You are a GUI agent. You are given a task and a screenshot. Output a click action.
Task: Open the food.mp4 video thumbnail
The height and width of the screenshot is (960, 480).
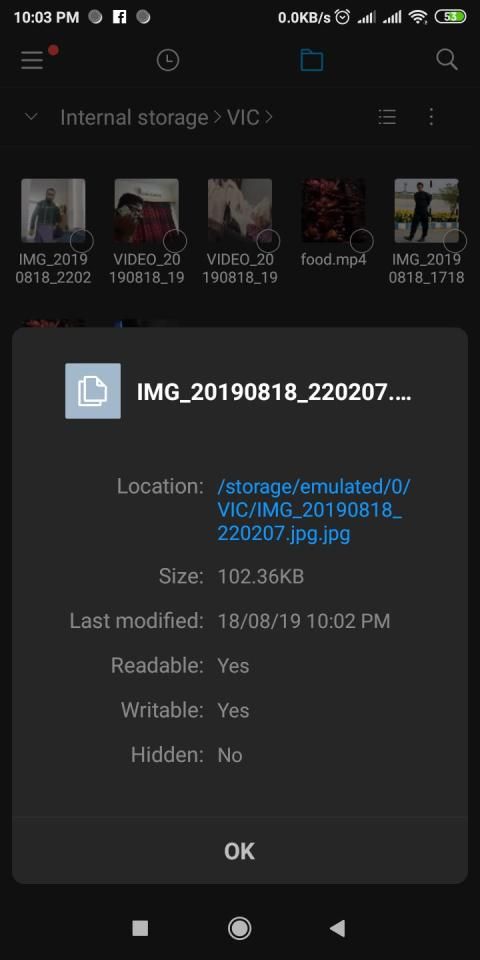coord(333,211)
